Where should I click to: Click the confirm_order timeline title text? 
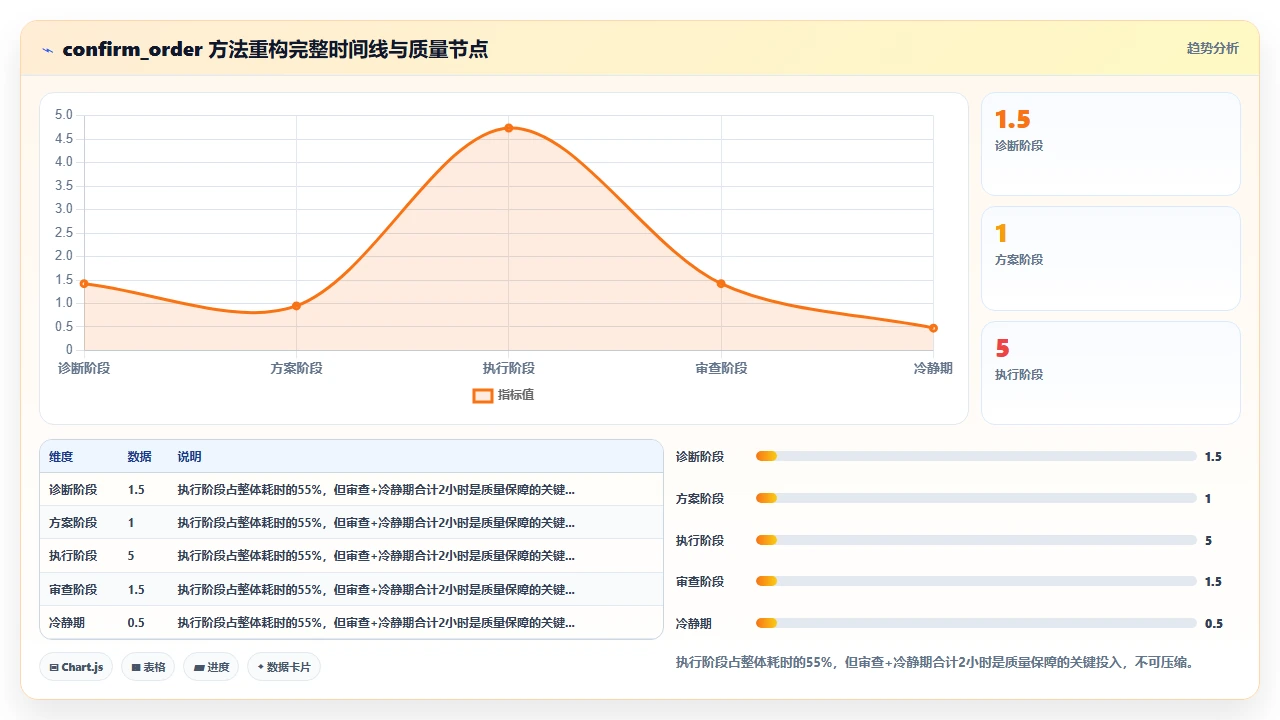[x=275, y=50]
